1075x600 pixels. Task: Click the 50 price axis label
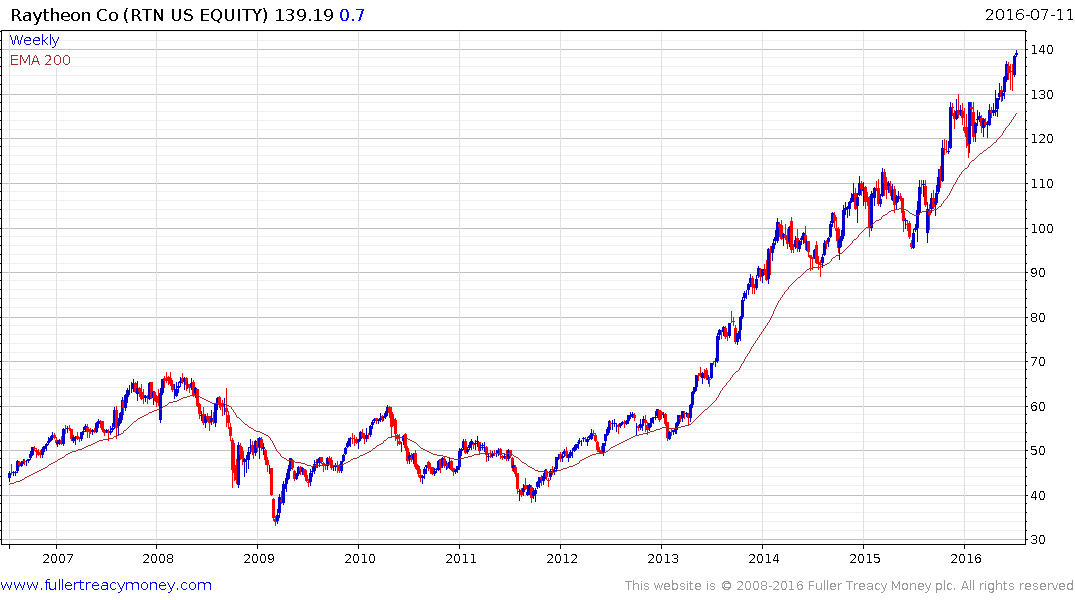1039,451
